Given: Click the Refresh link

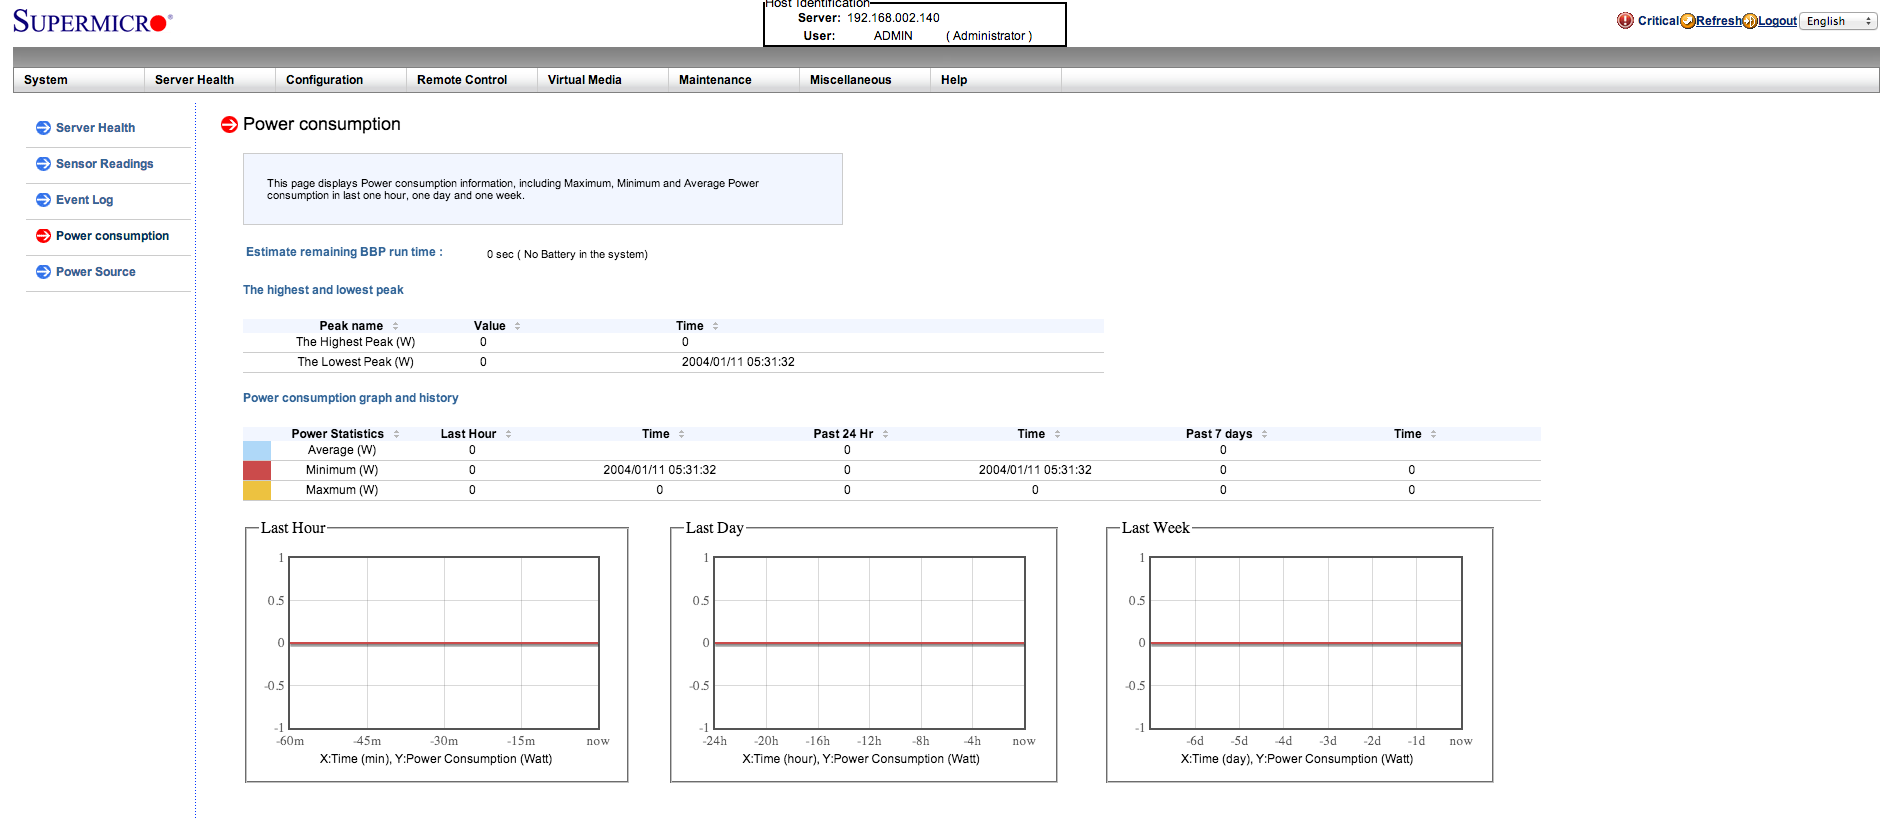Looking at the screenshot, I should click(1719, 21).
